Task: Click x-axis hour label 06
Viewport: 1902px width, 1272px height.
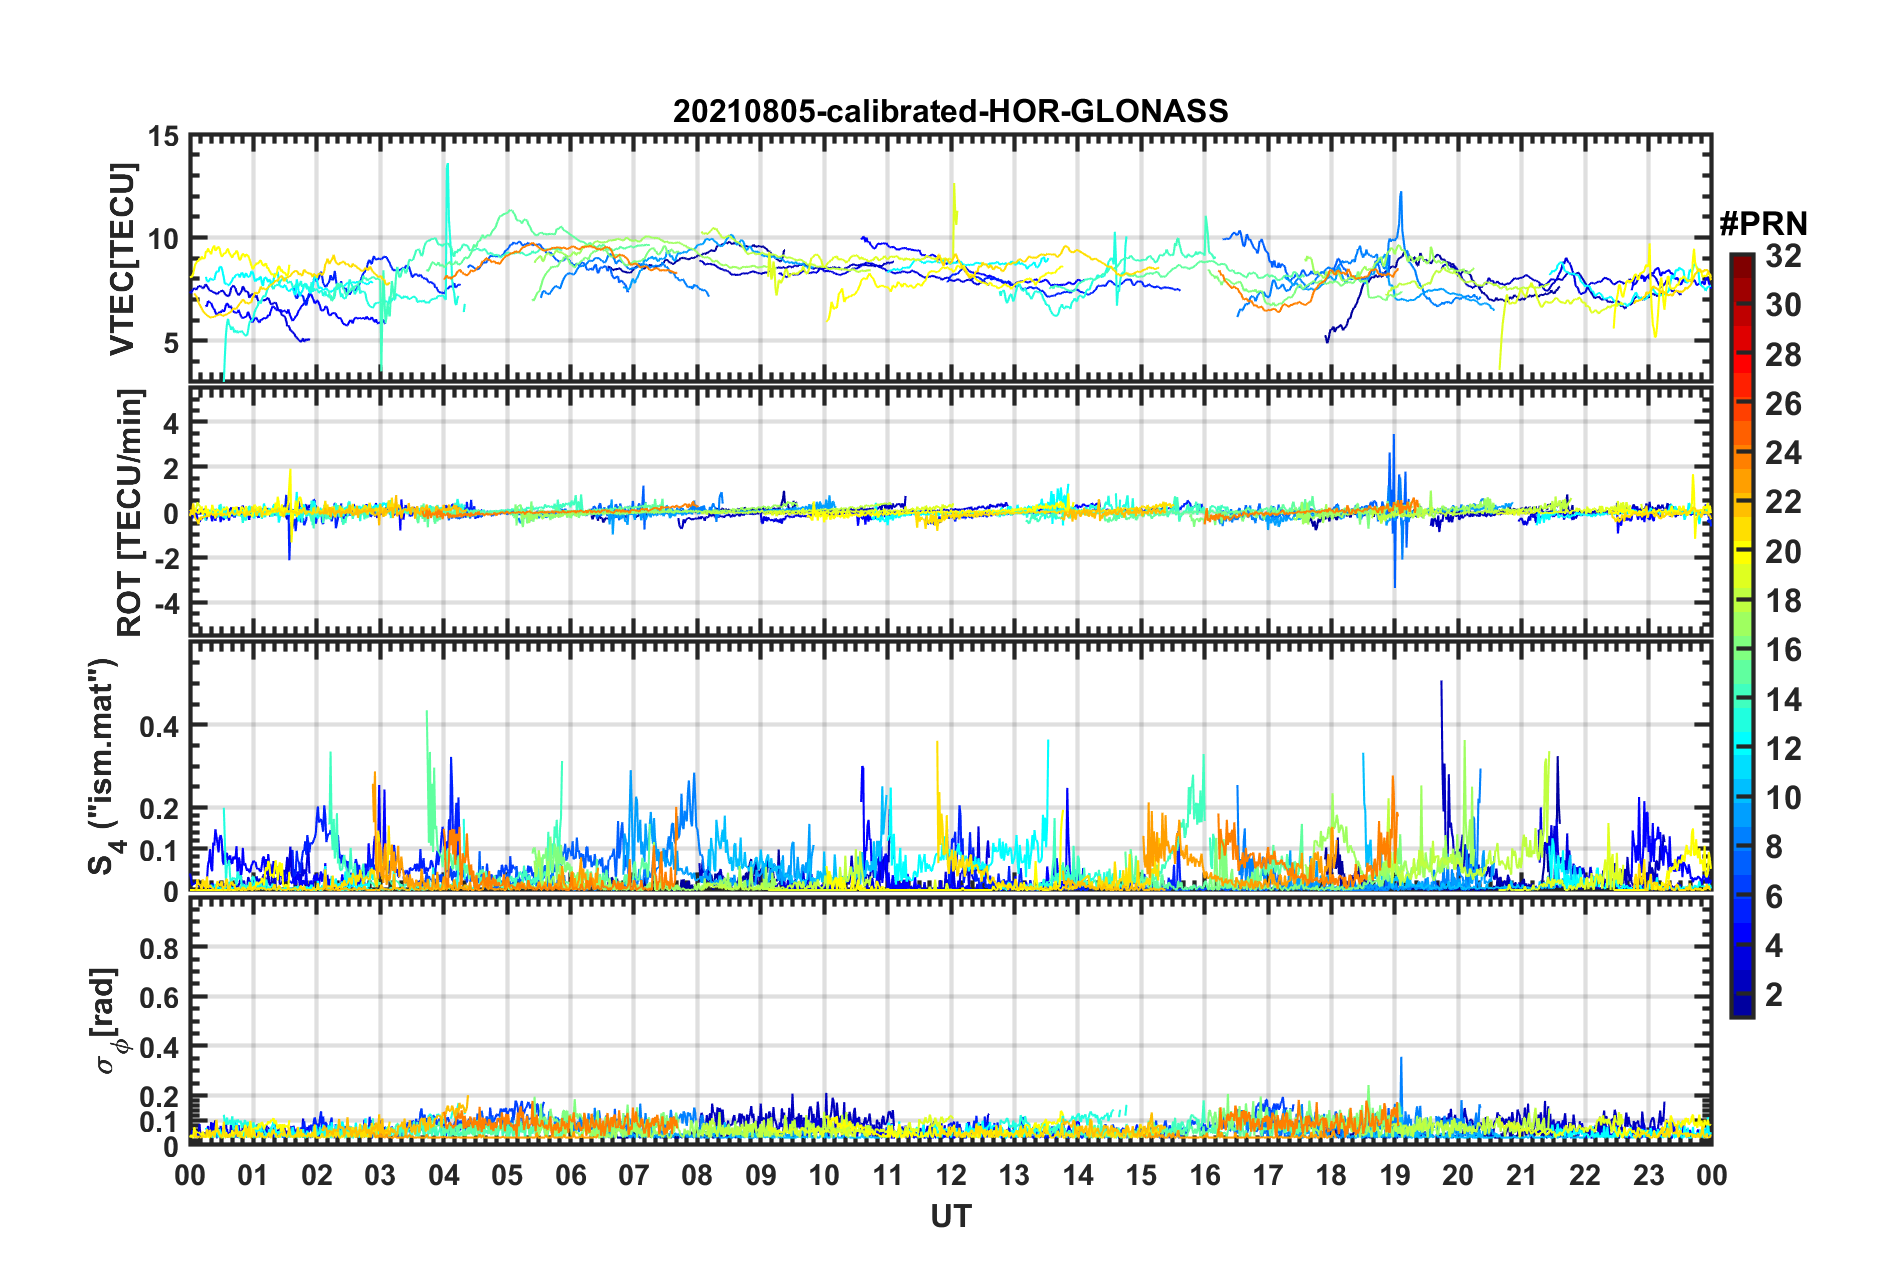Action: coord(571,1175)
